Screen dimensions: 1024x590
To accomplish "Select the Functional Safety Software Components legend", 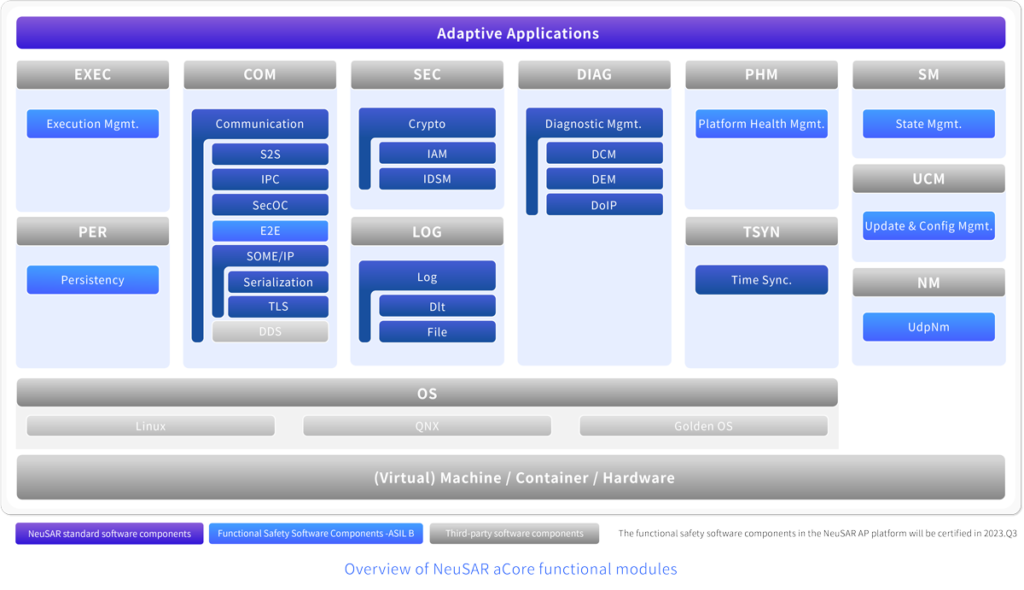I will pyautogui.click(x=316, y=533).
